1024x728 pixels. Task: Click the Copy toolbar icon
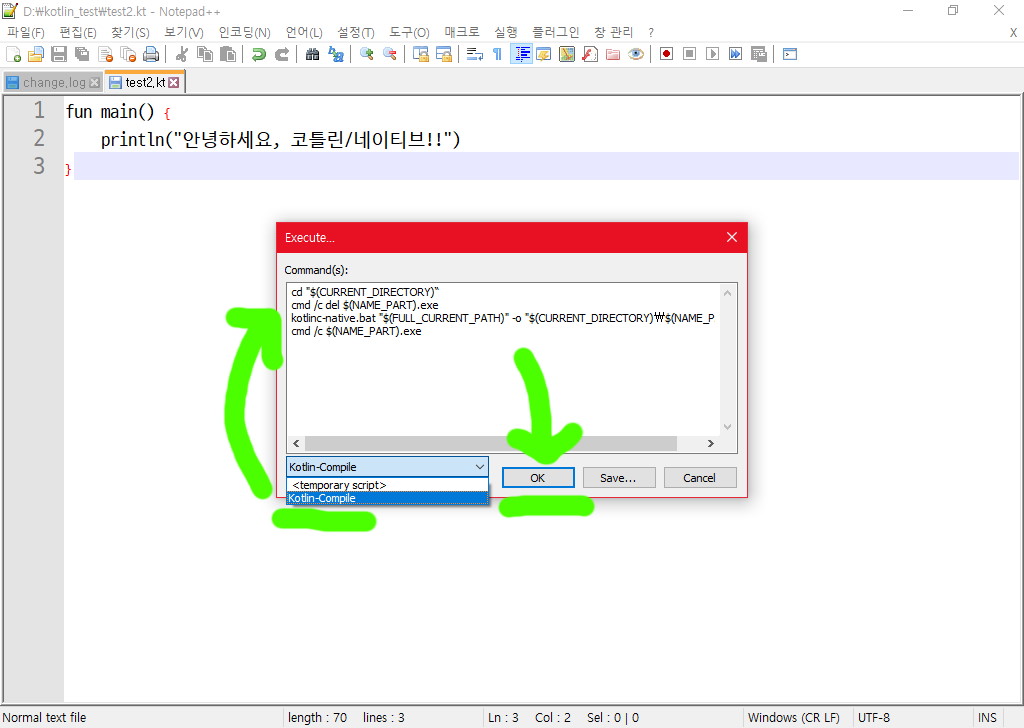205,54
